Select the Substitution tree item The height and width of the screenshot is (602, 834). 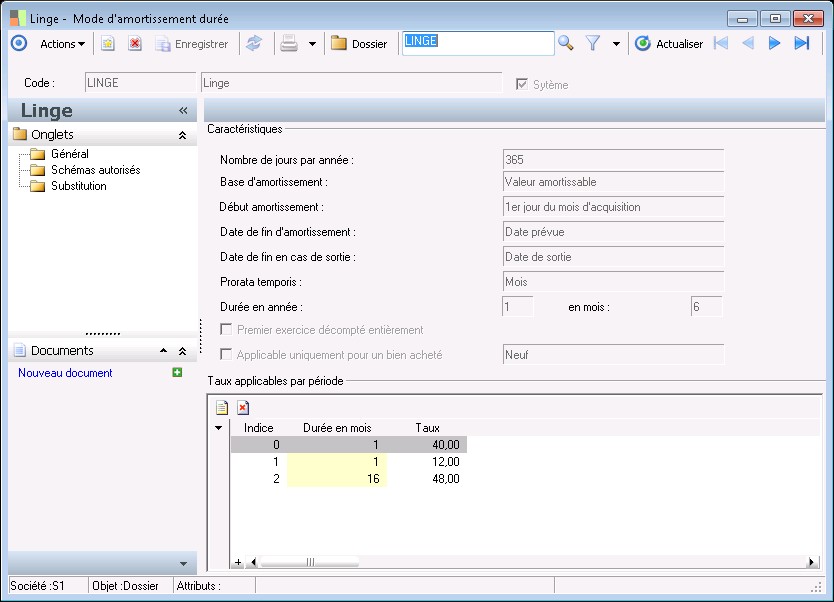pyautogui.click(x=78, y=186)
